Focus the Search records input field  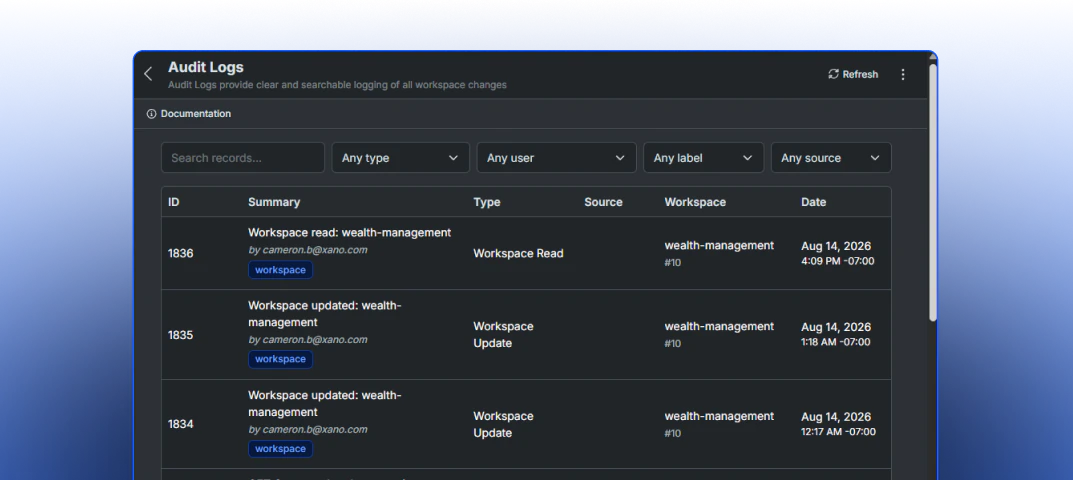pos(243,157)
